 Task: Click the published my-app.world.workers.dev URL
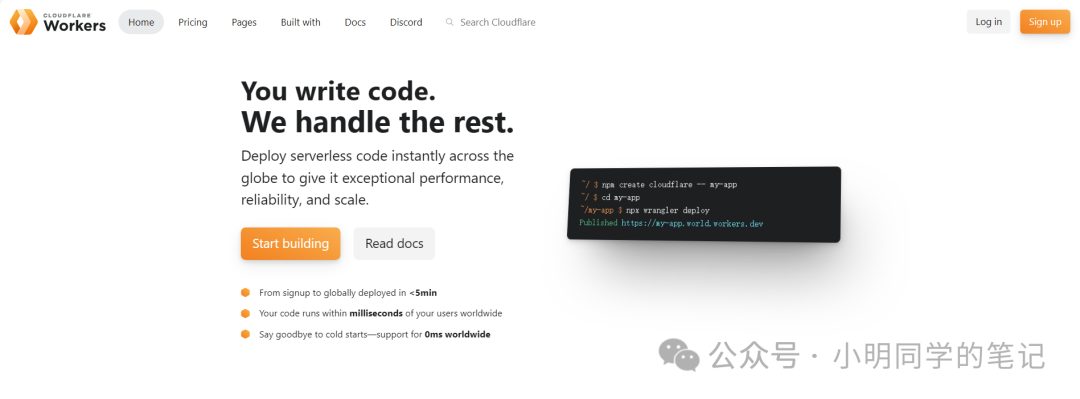click(692, 223)
